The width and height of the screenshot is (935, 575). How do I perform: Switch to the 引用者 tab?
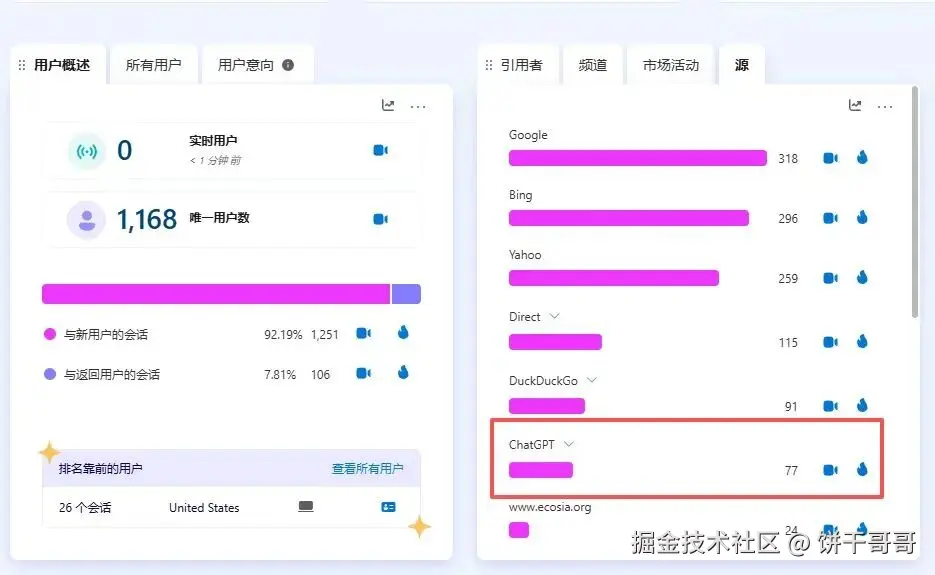click(519, 65)
